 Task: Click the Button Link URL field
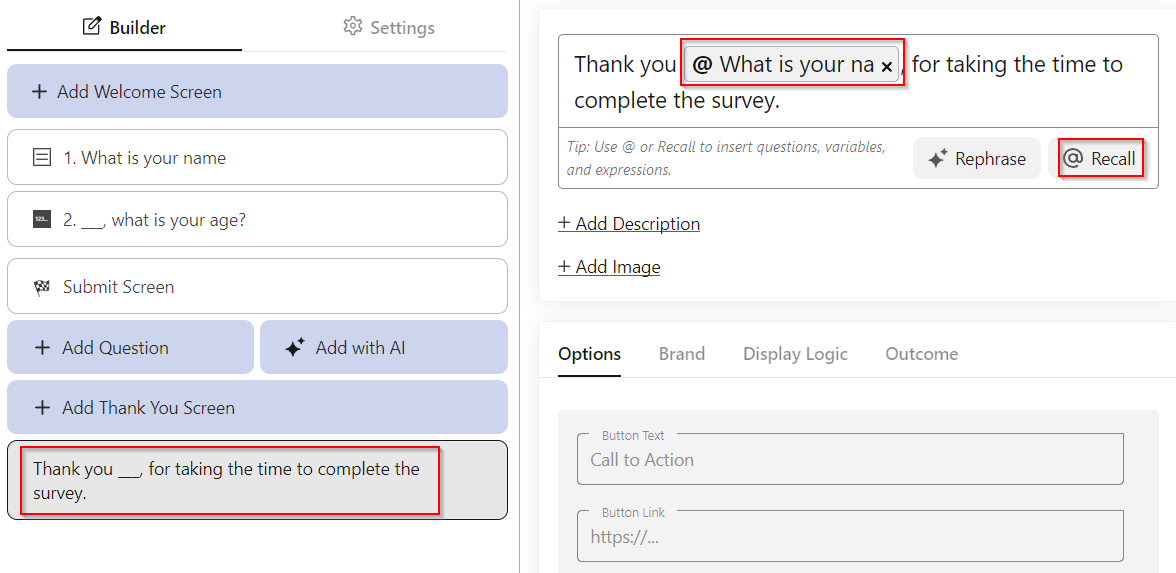tap(850, 537)
